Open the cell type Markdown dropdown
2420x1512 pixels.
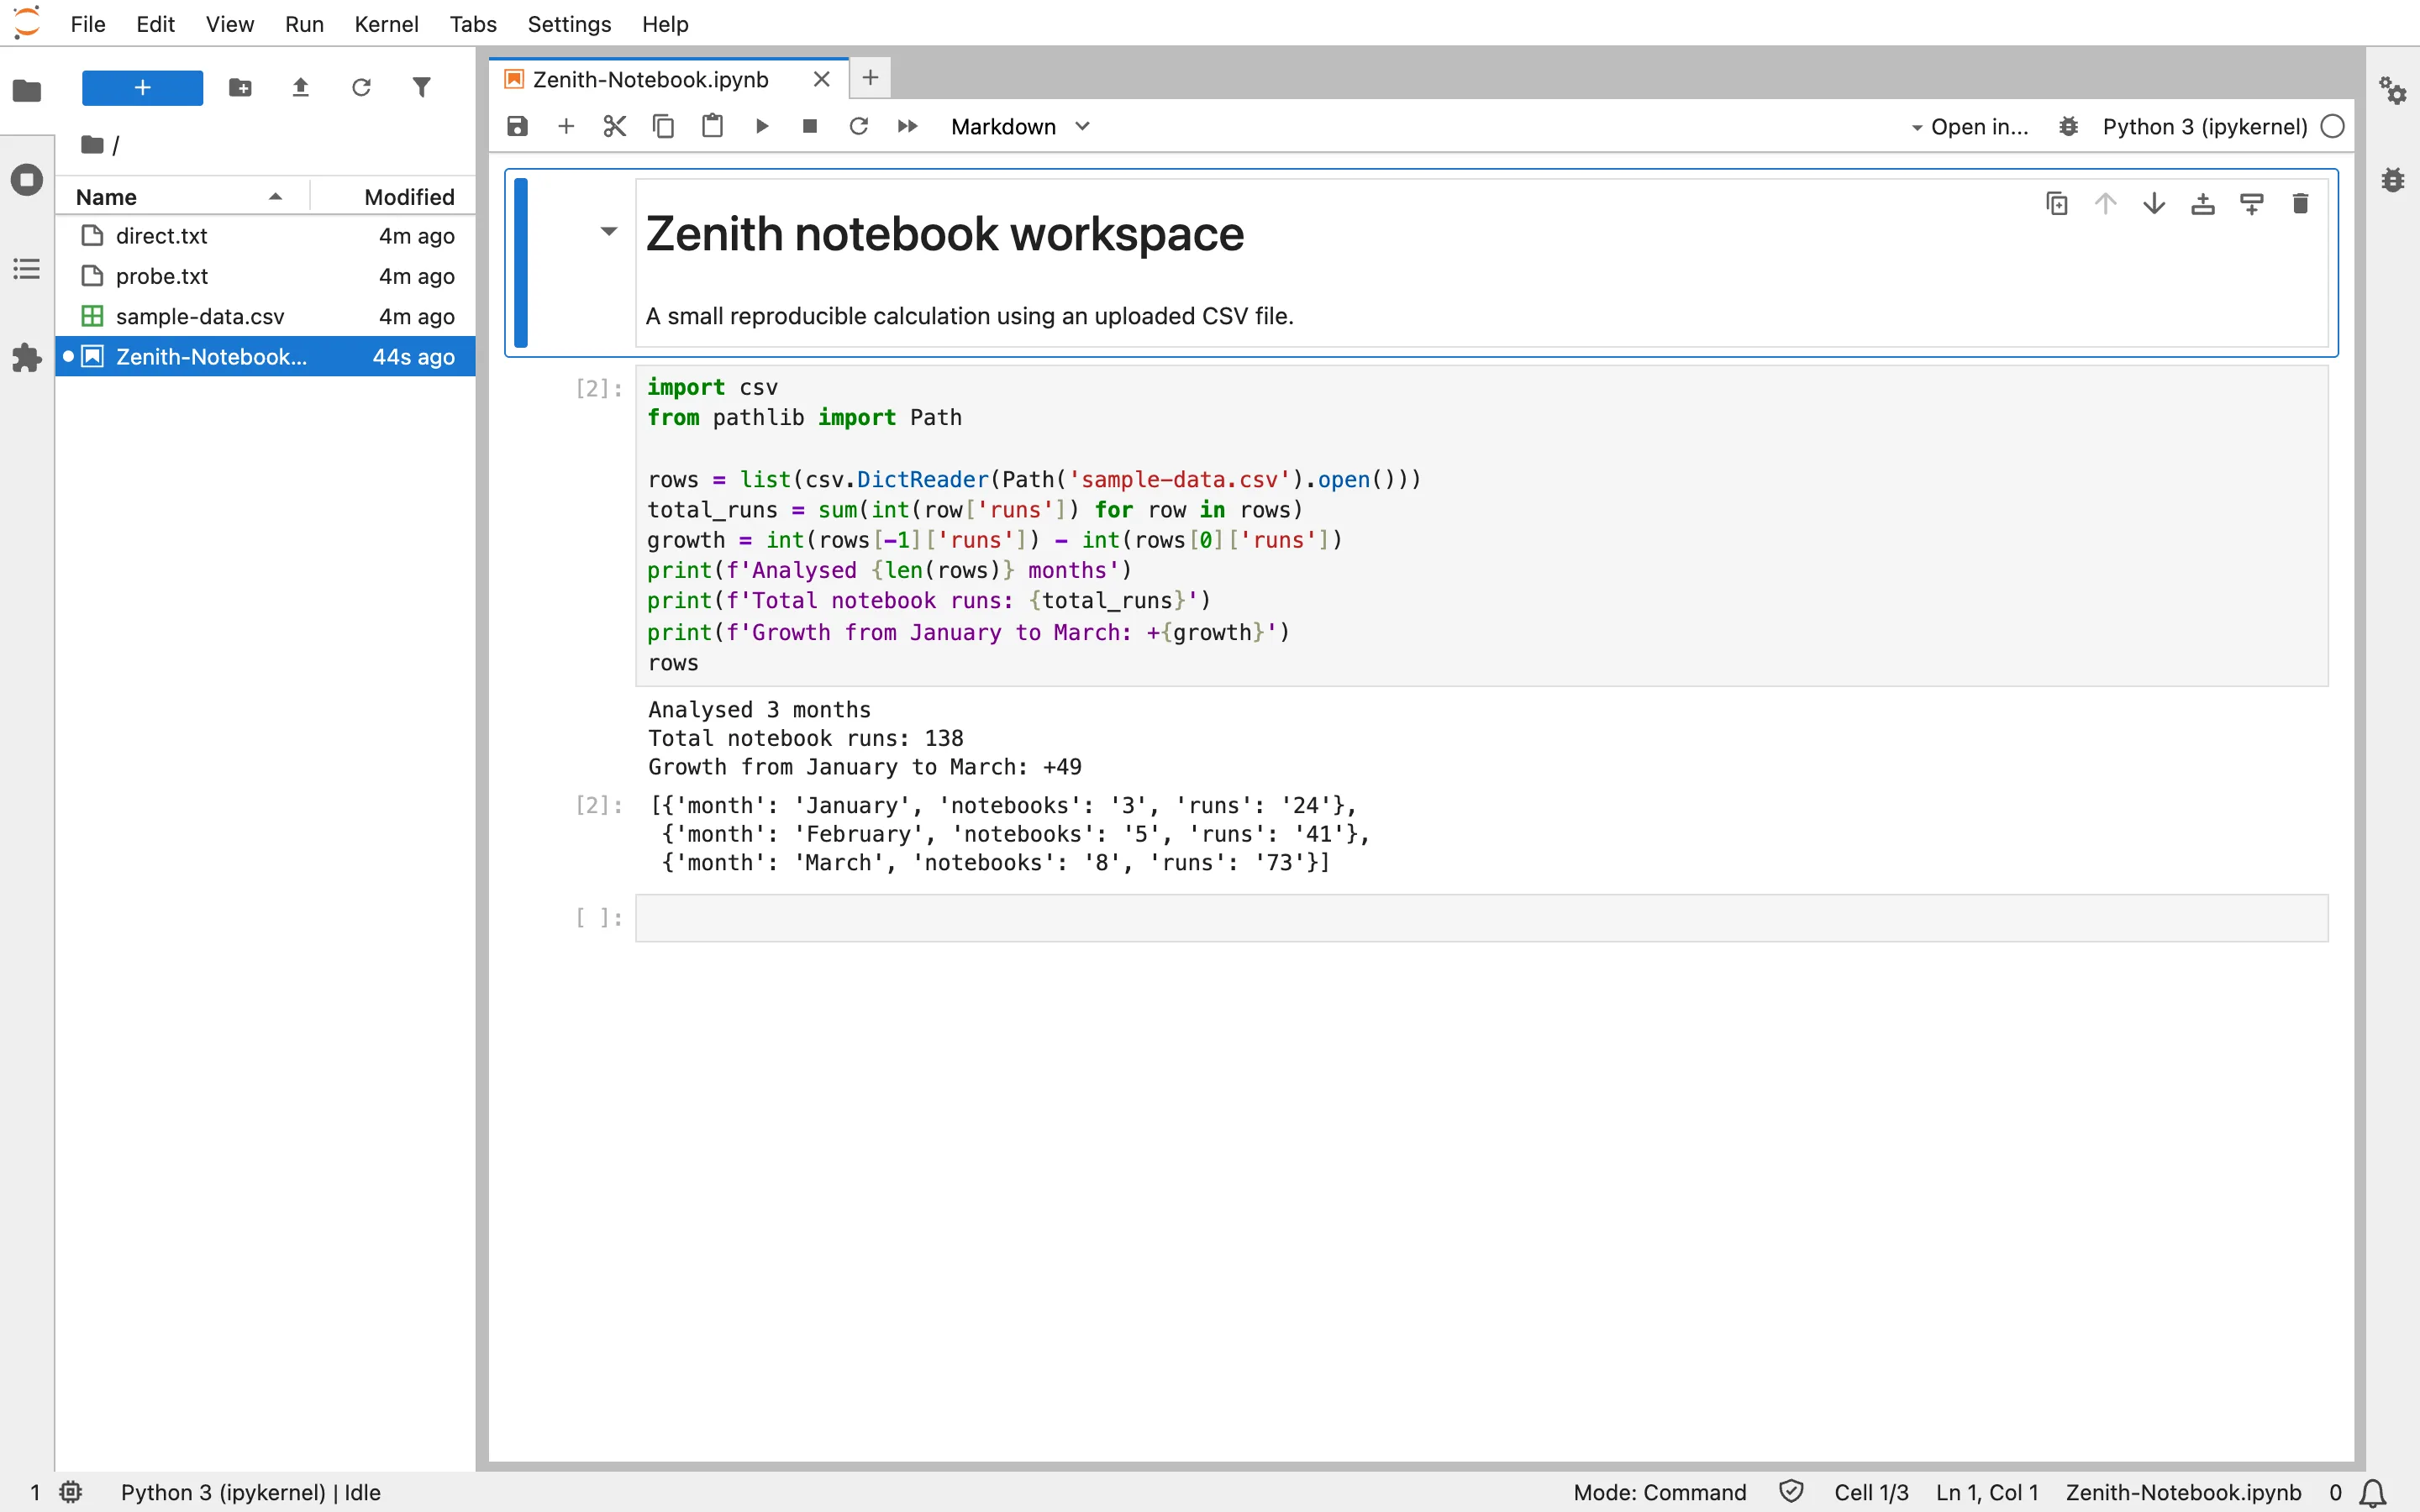[1020, 127]
